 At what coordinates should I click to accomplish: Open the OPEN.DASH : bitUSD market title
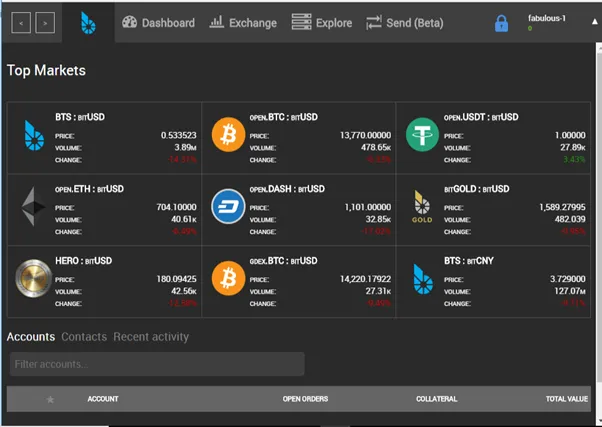coord(287,189)
